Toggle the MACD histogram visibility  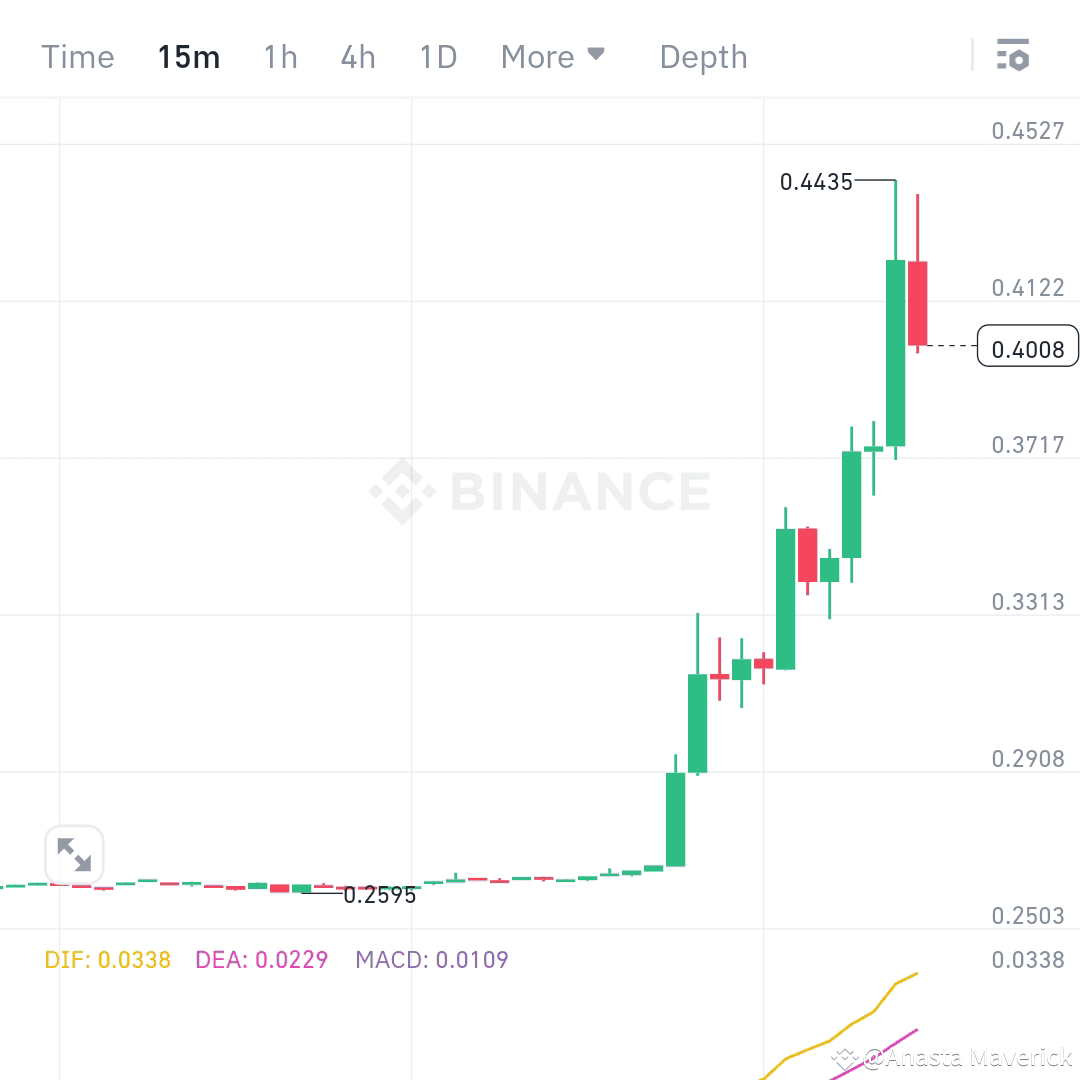click(431, 958)
